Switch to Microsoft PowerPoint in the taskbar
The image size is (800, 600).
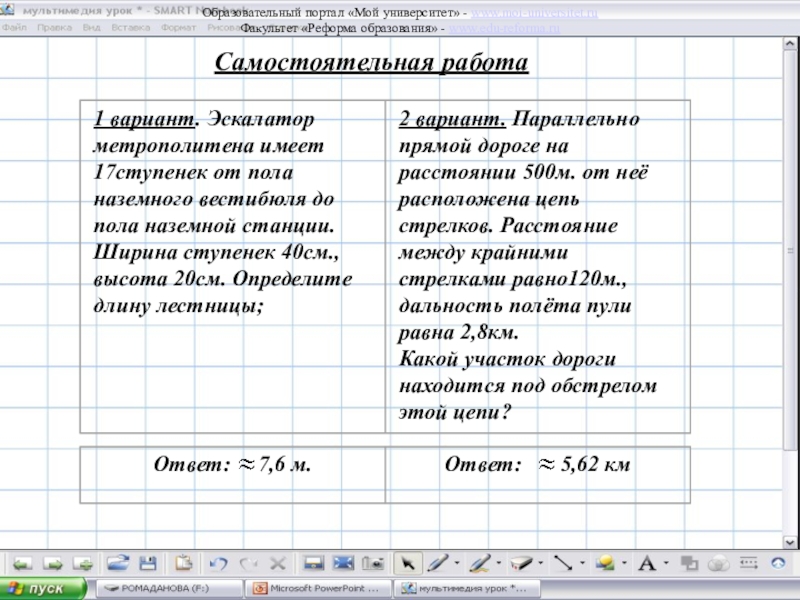point(318,589)
